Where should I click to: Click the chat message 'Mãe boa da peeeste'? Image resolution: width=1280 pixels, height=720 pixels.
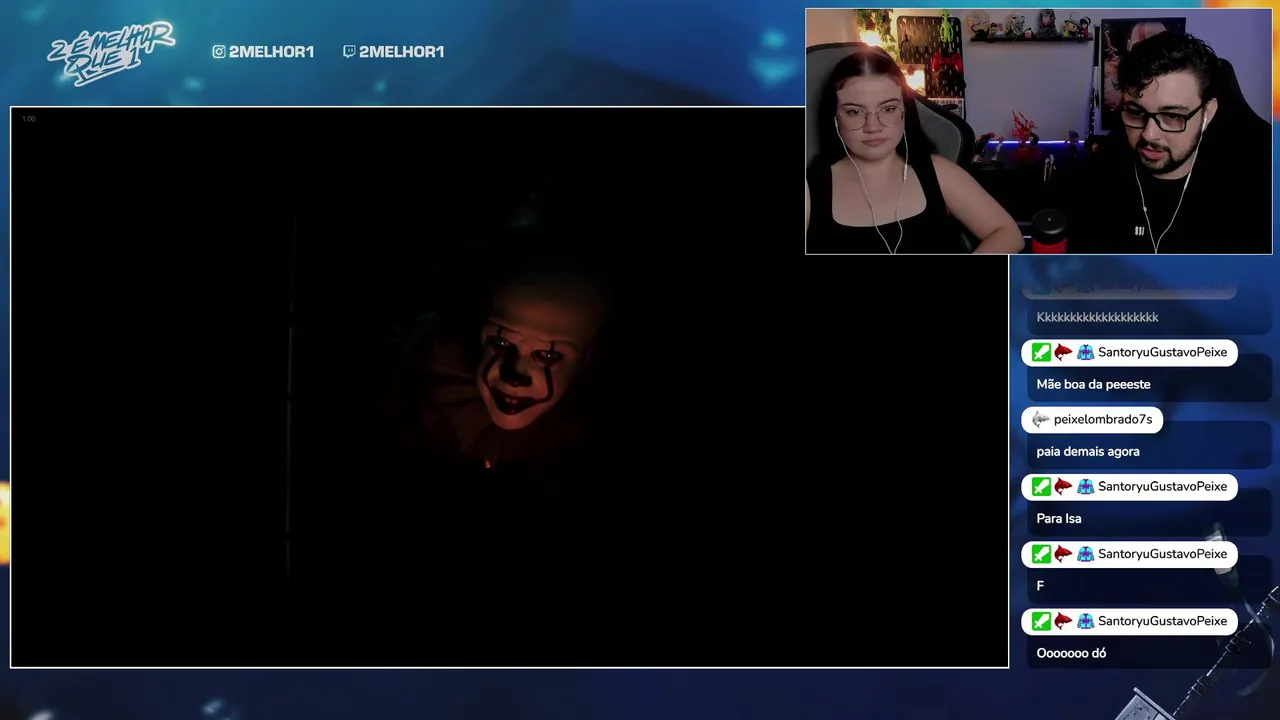1093,384
